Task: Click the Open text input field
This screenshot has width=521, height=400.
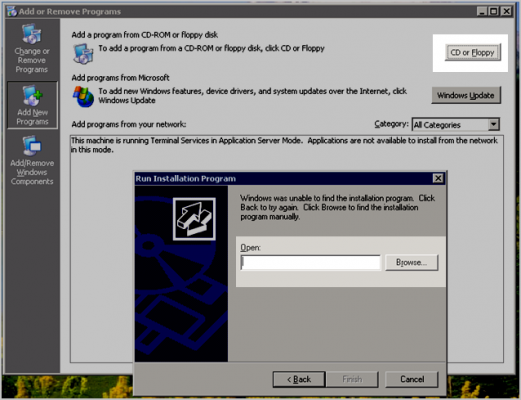Action: tap(310, 263)
